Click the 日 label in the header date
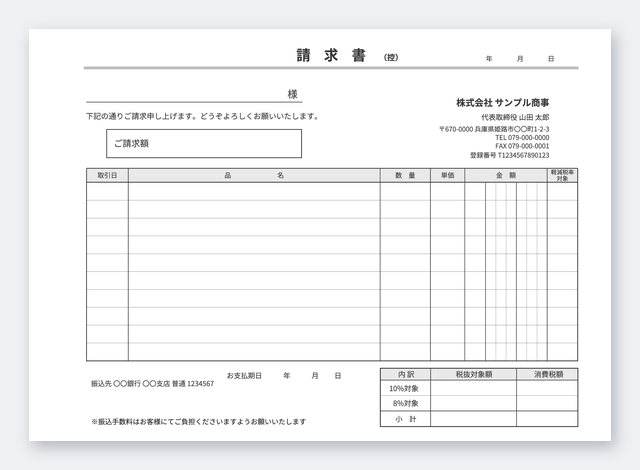 point(551,59)
